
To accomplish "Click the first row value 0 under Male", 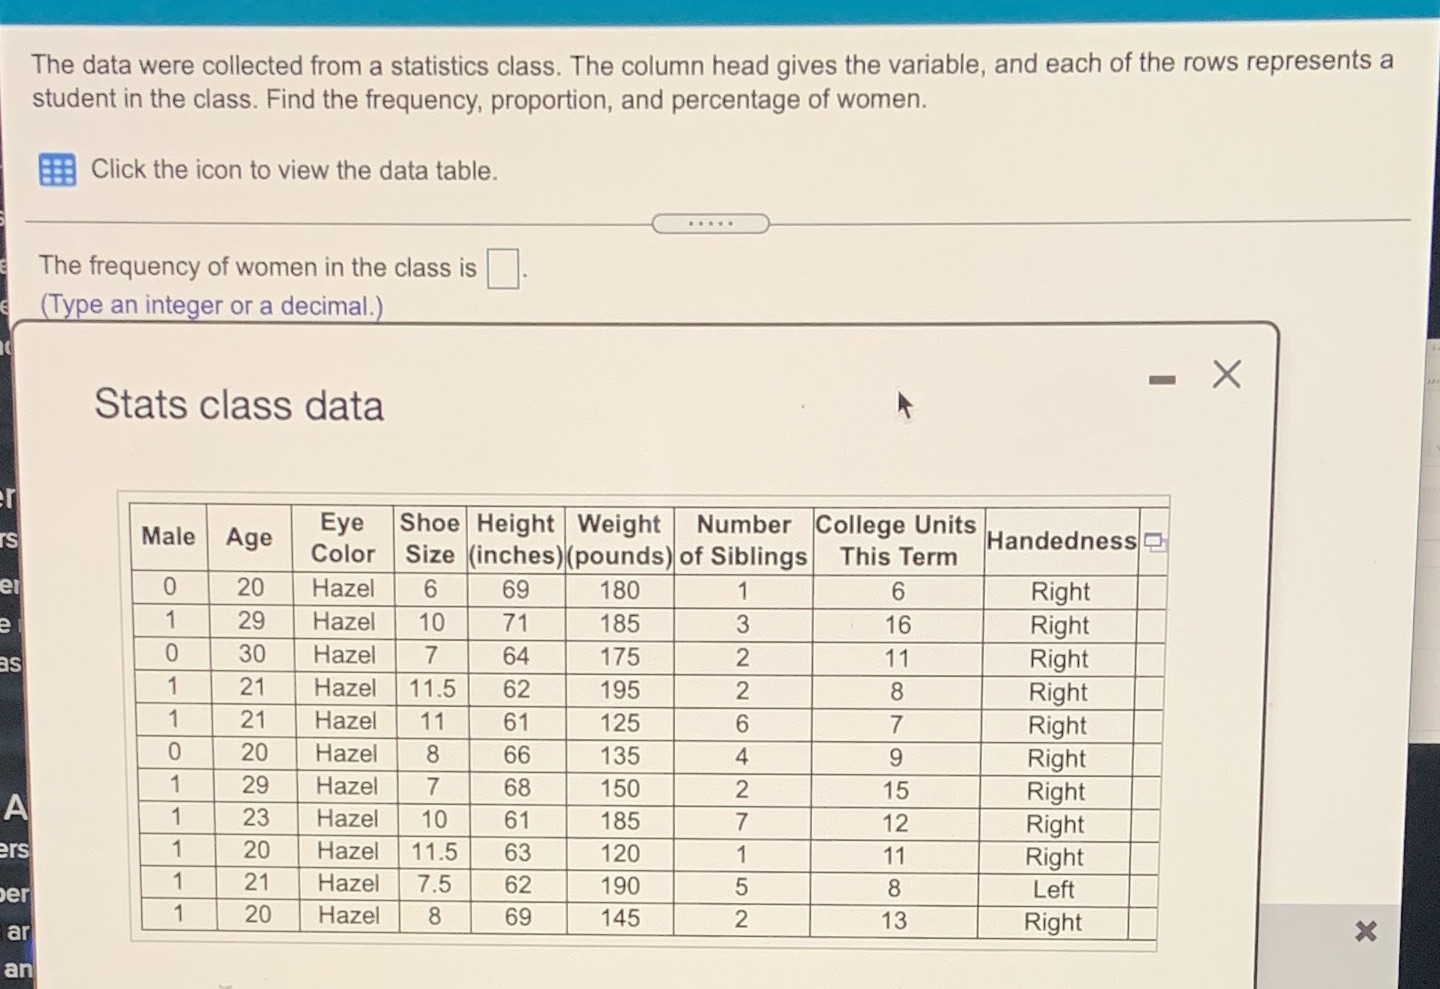I will click(x=168, y=590).
